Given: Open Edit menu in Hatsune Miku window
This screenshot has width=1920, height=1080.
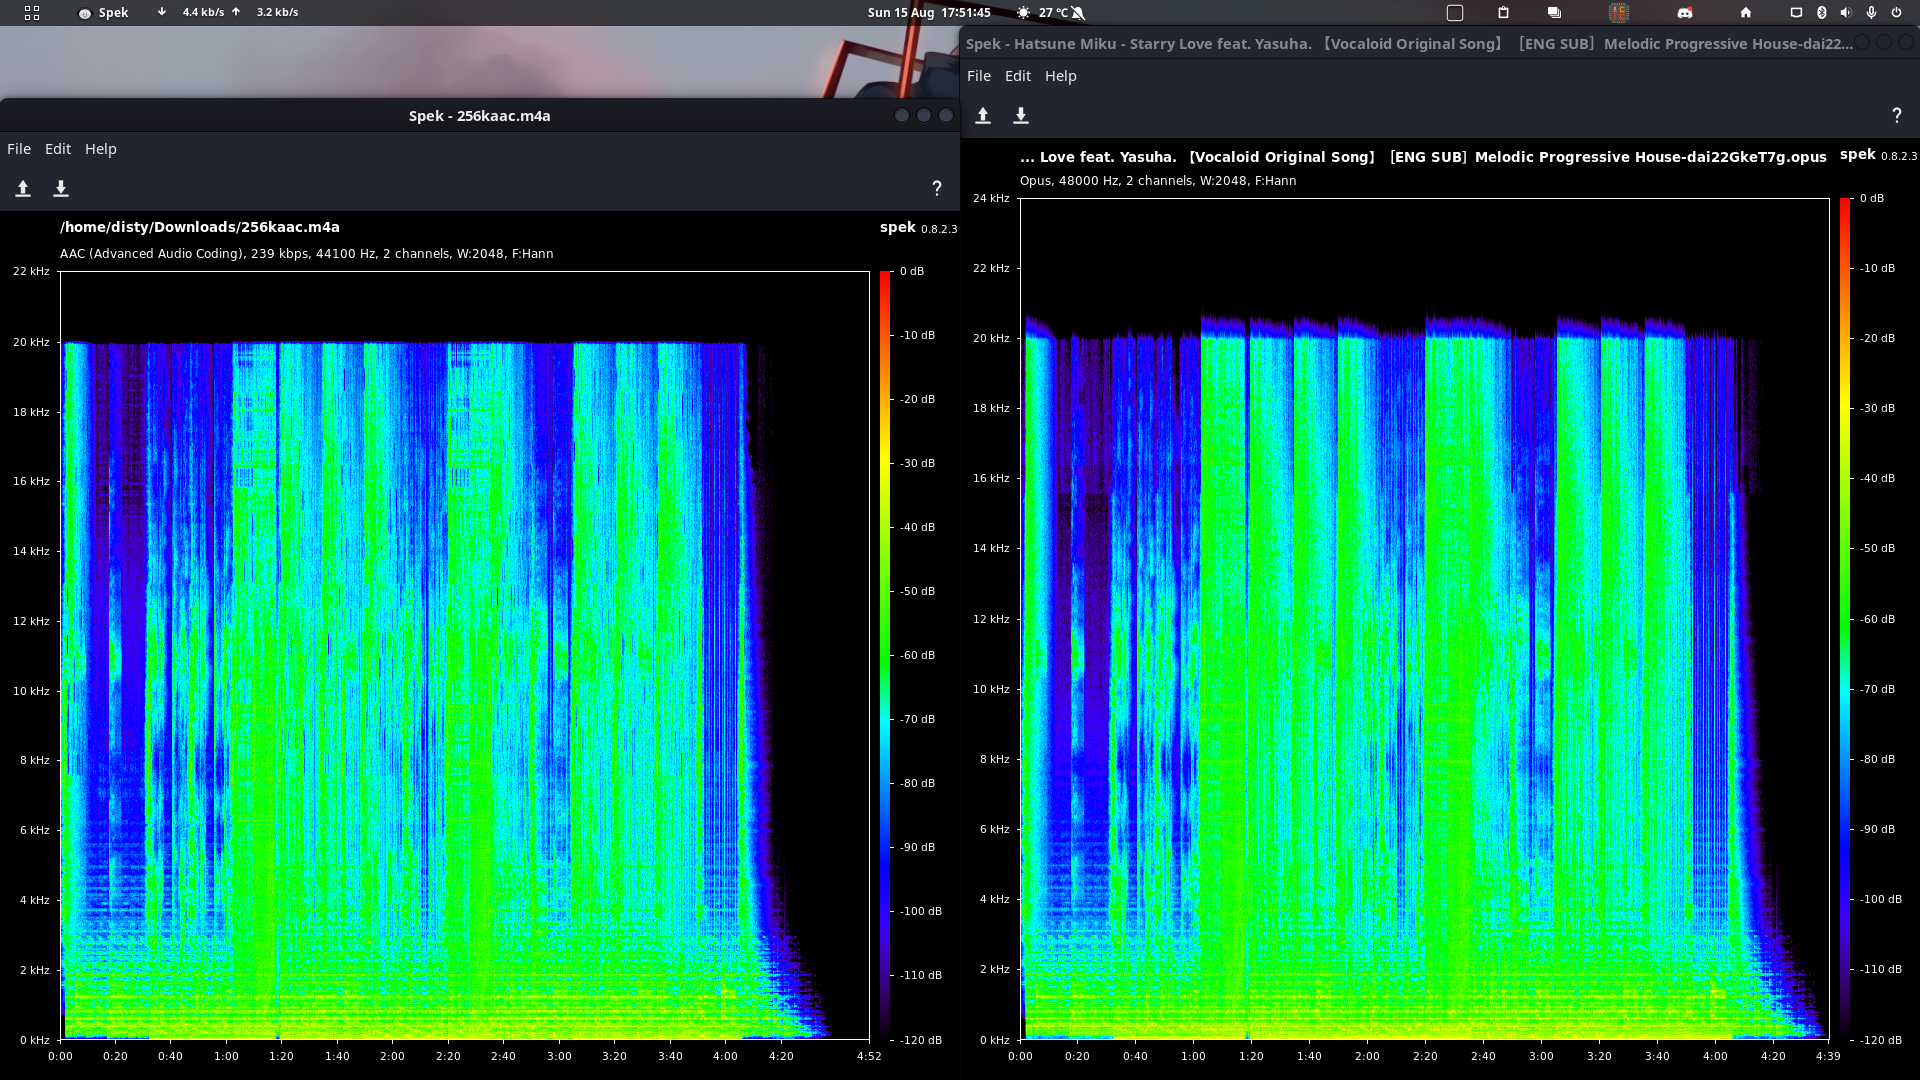Looking at the screenshot, I should (1018, 76).
